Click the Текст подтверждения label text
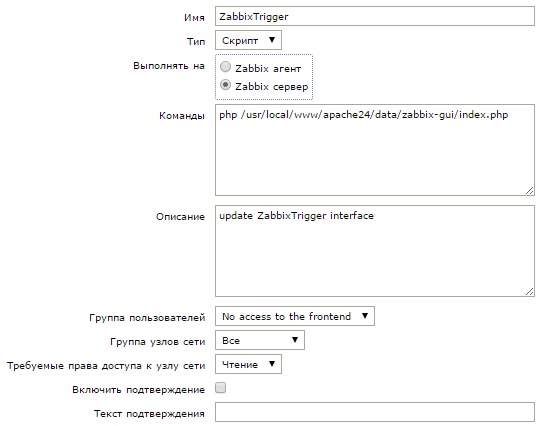This screenshot has width=541, height=426. pyautogui.click(x=149, y=414)
